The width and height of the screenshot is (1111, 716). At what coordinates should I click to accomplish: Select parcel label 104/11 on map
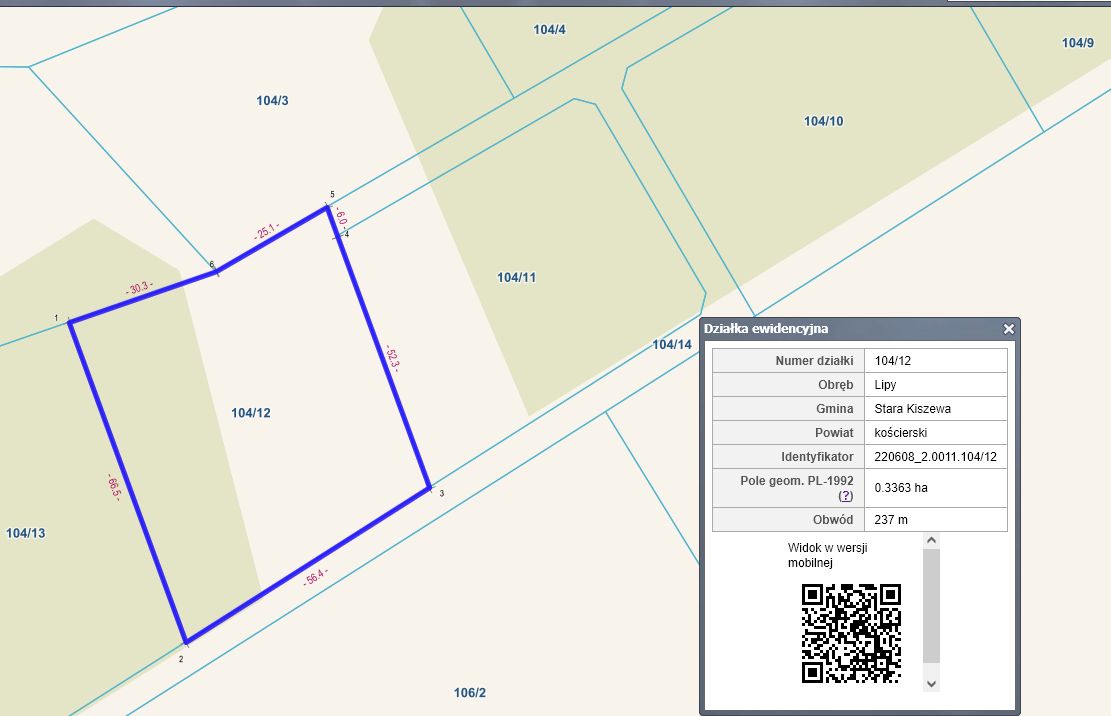click(517, 278)
